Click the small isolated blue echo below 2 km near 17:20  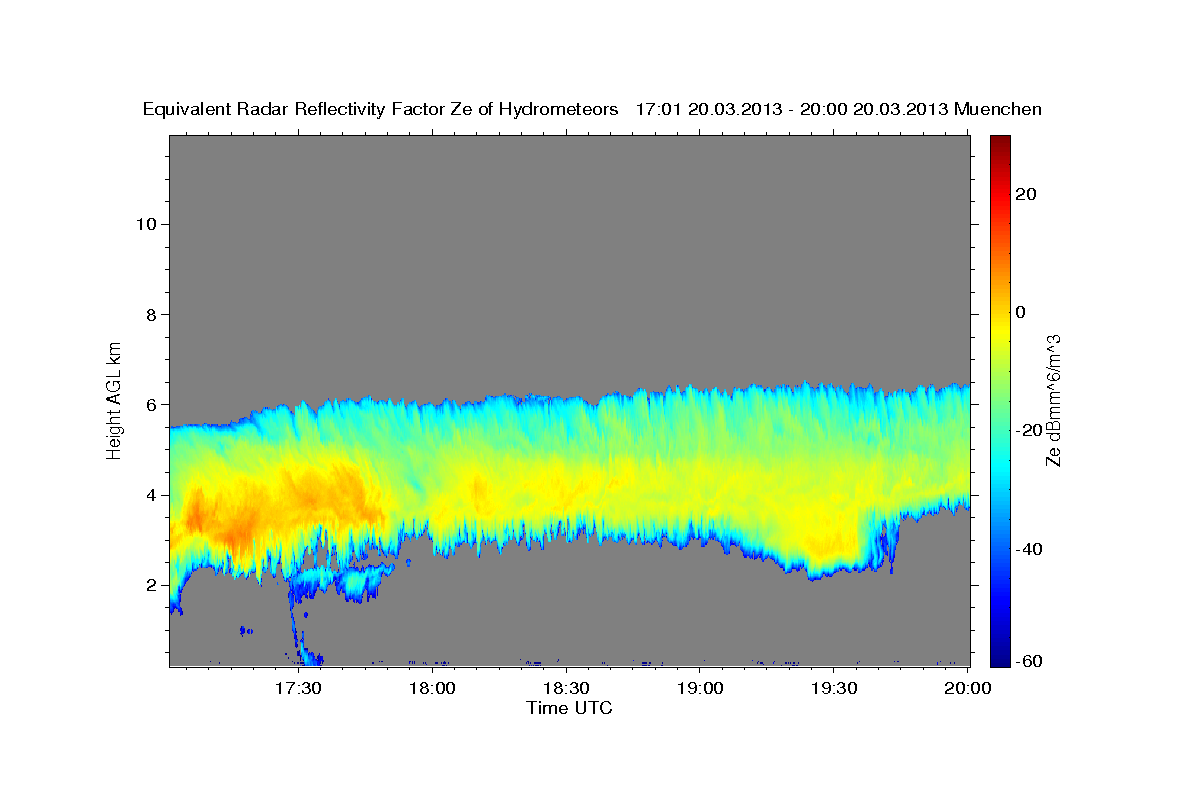coord(246,630)
